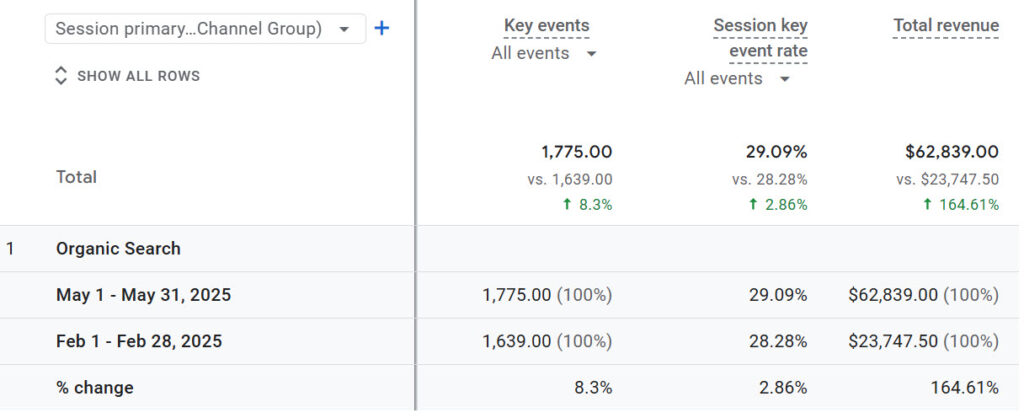1024x418 pixels.
Task: Click the $23,747.50 (100%) February revenue cell
Action: (x=922, y=341)
